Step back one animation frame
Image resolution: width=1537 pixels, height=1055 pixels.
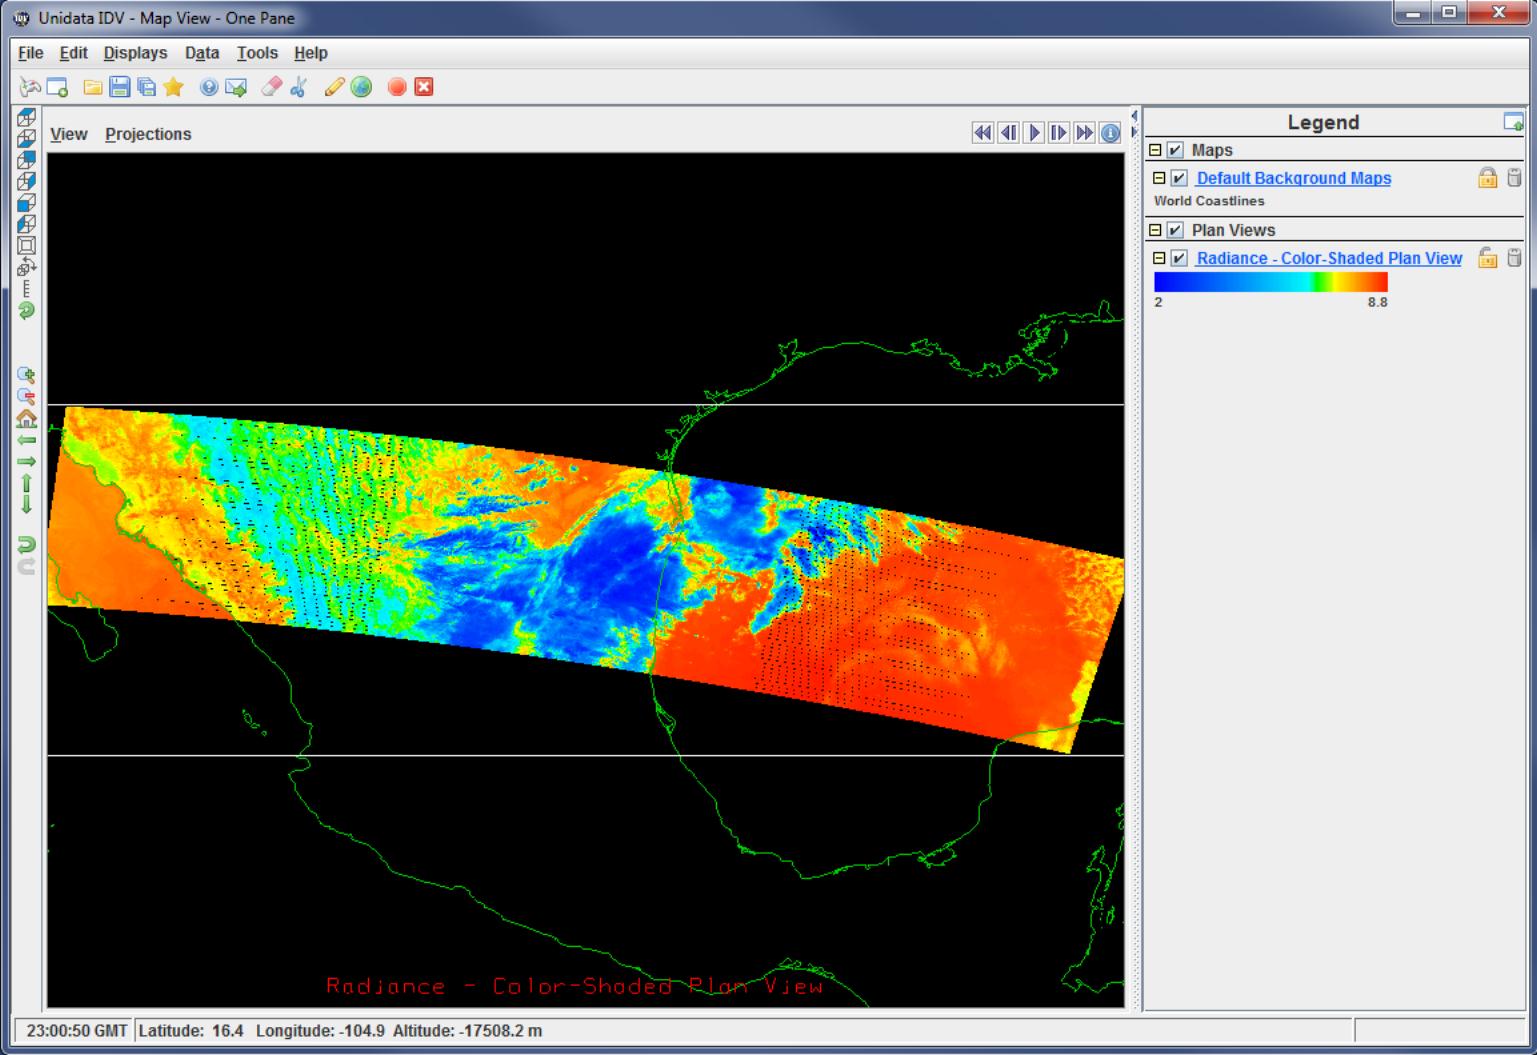pos(1008,133)
